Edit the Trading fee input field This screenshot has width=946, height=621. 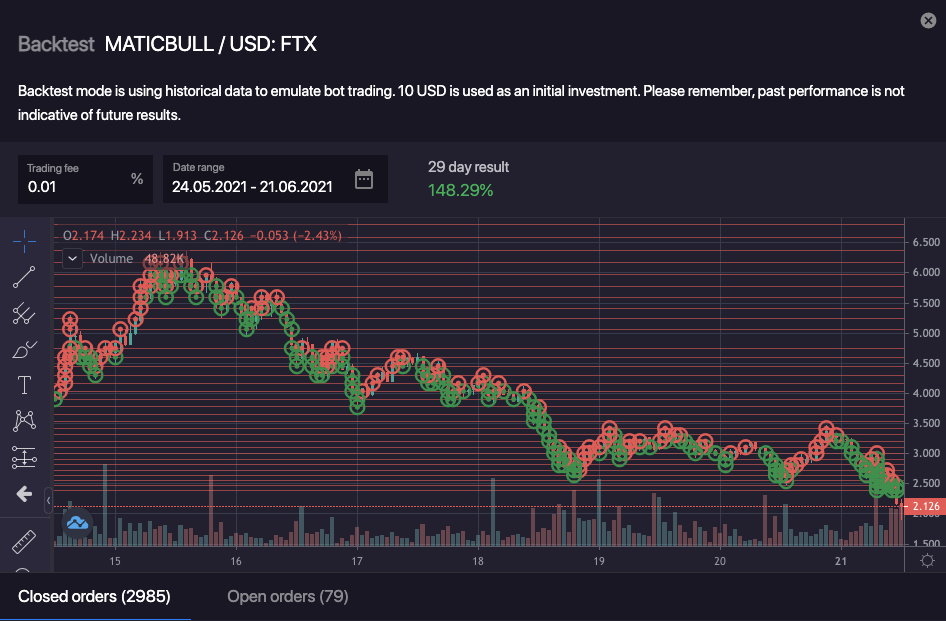coord(75,186)
